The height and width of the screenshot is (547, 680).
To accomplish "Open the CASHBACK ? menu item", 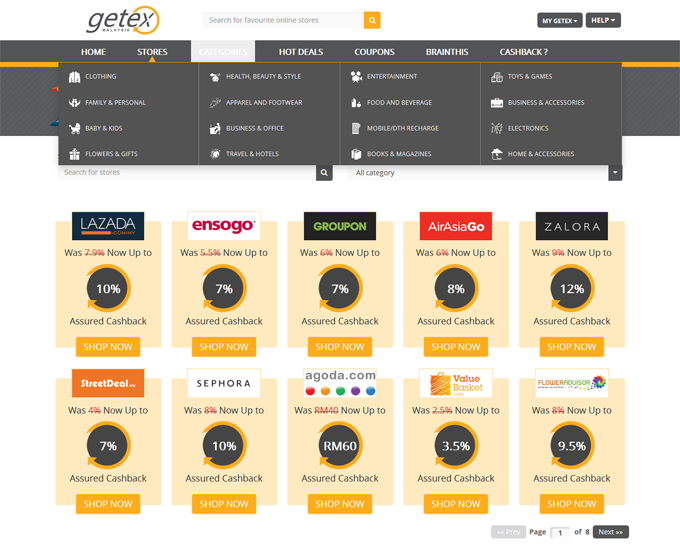I will click(523, 52).
